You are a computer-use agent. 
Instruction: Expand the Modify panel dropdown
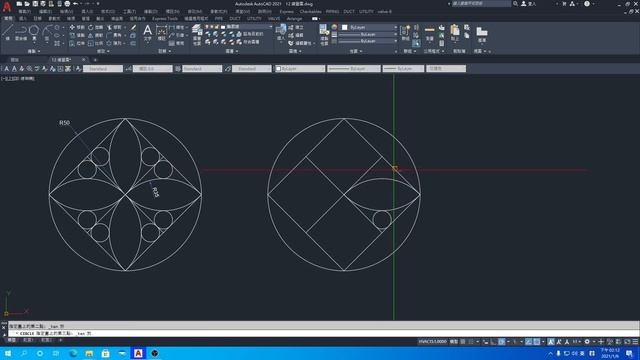tap(103, 51)
